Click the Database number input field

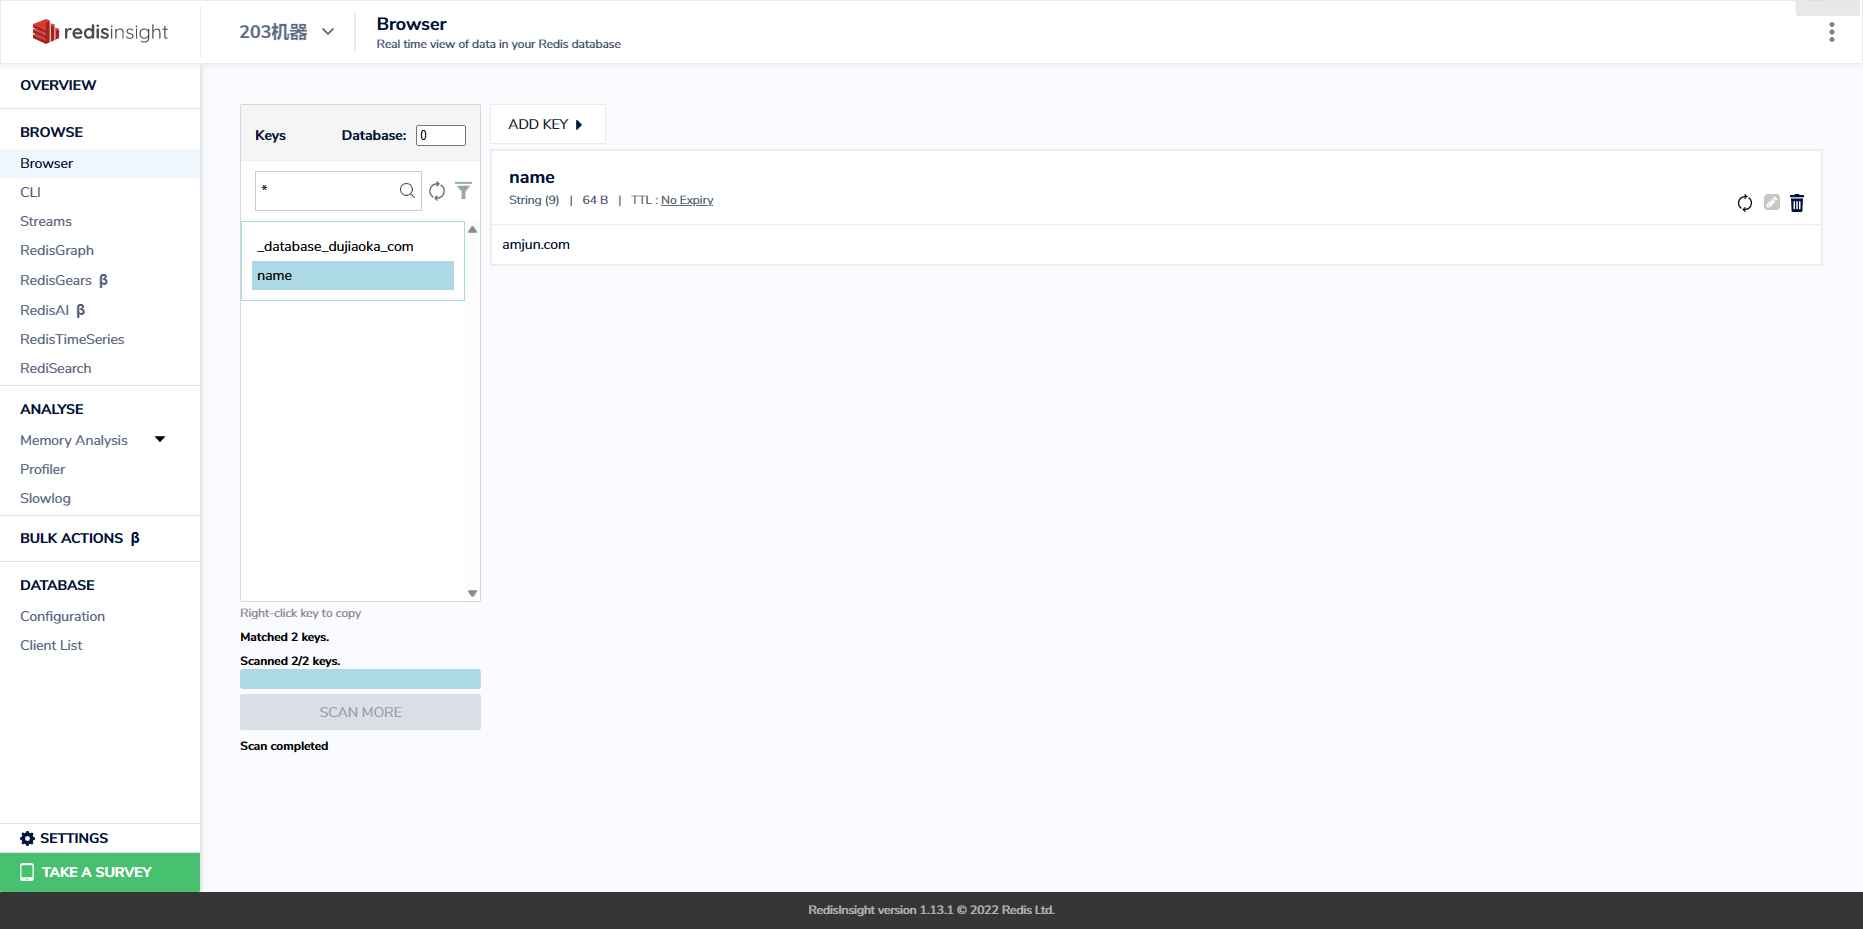coord(440,134)
